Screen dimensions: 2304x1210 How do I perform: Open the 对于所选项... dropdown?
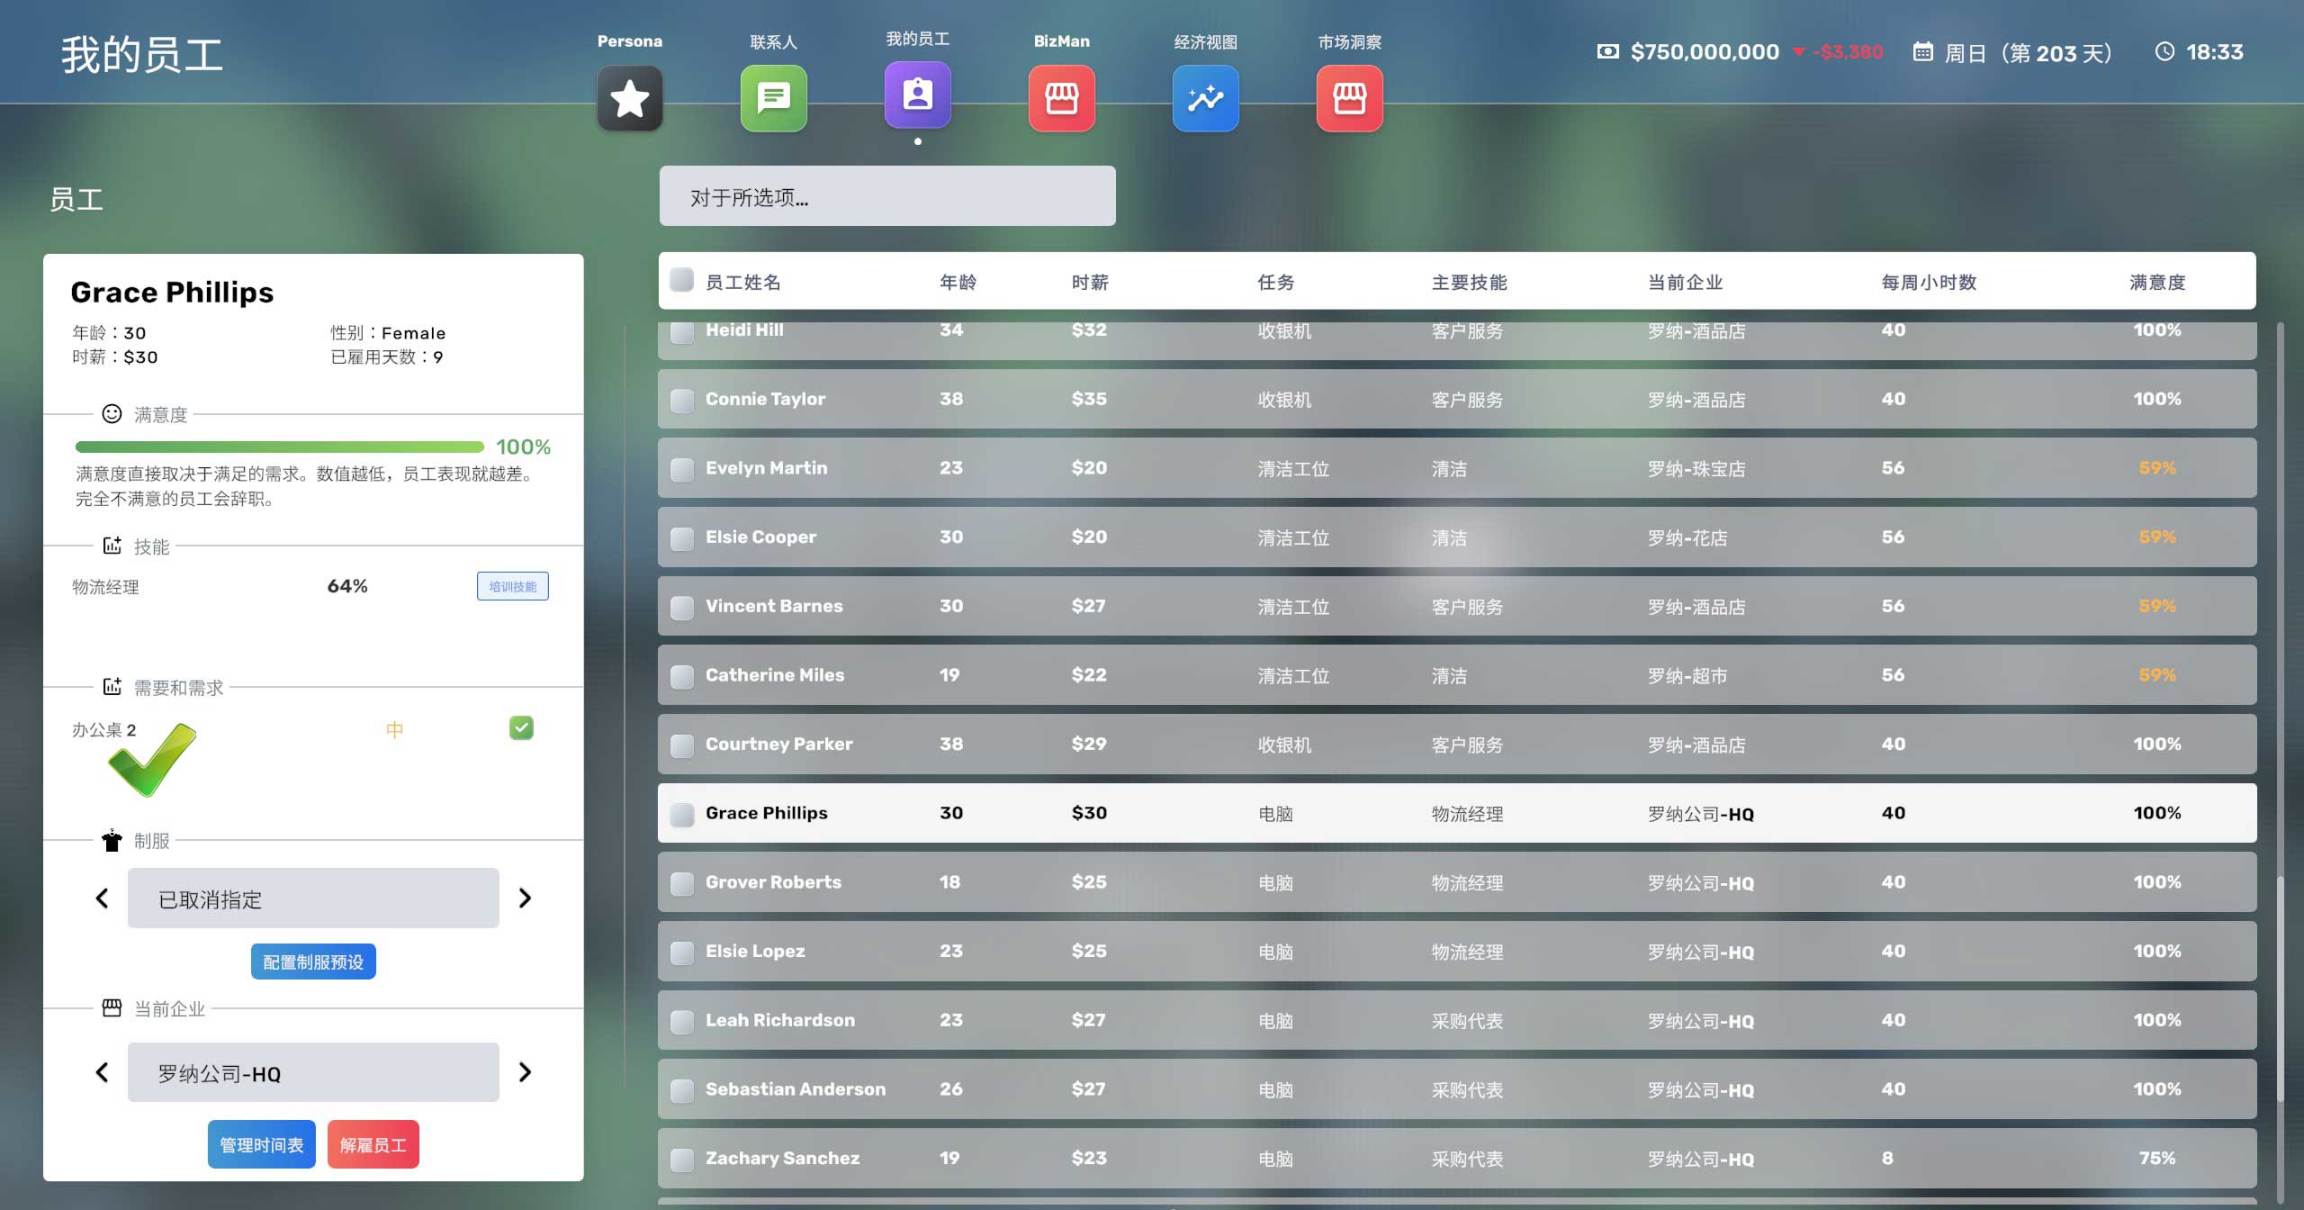[x=887, y=196]
